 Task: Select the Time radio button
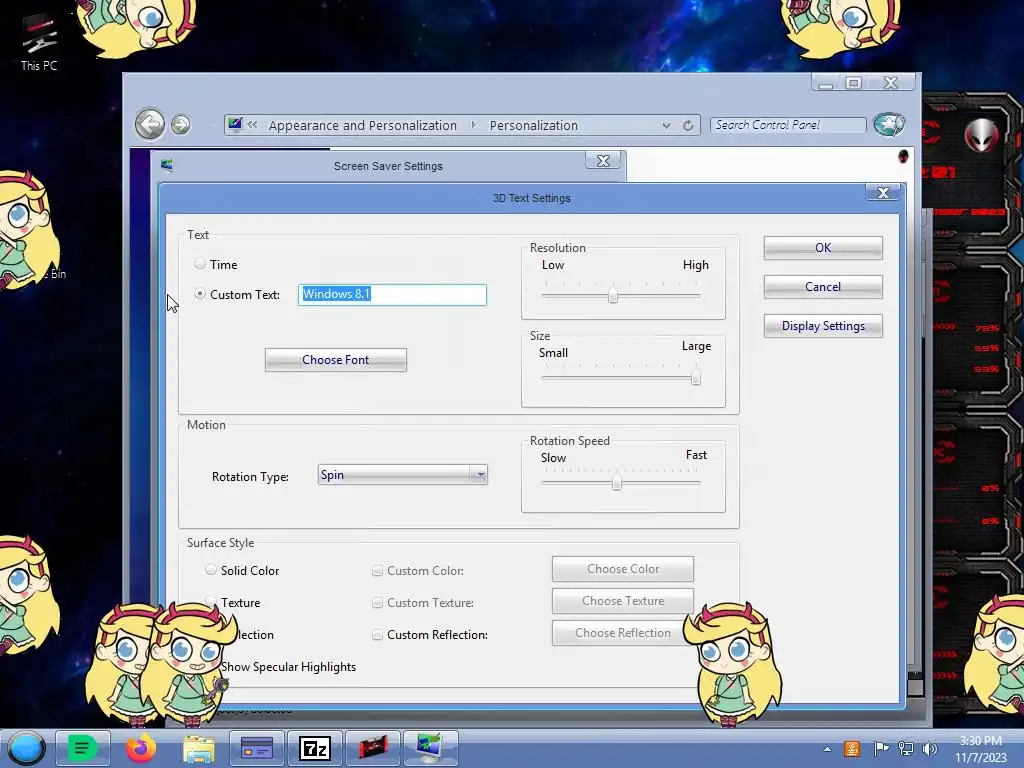(200, 264)
